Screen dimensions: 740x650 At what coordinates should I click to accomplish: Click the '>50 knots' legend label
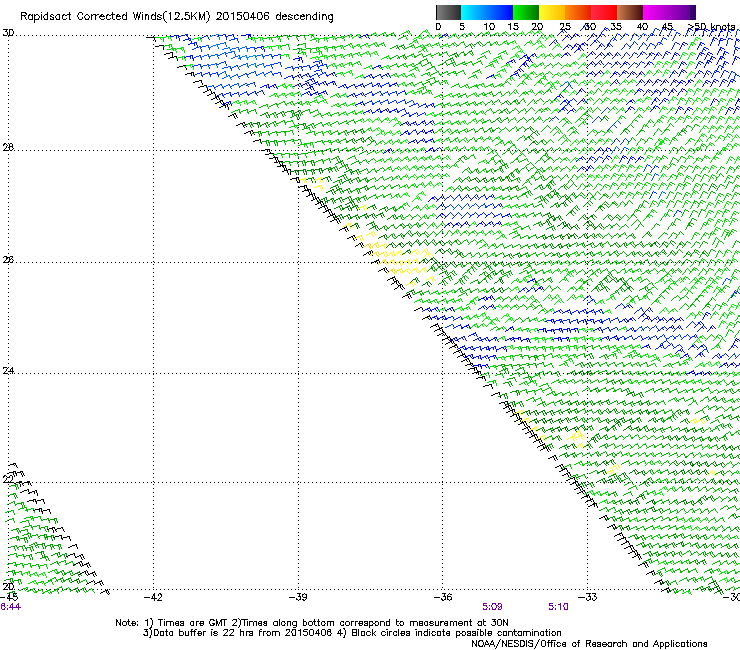pos(711,27)
